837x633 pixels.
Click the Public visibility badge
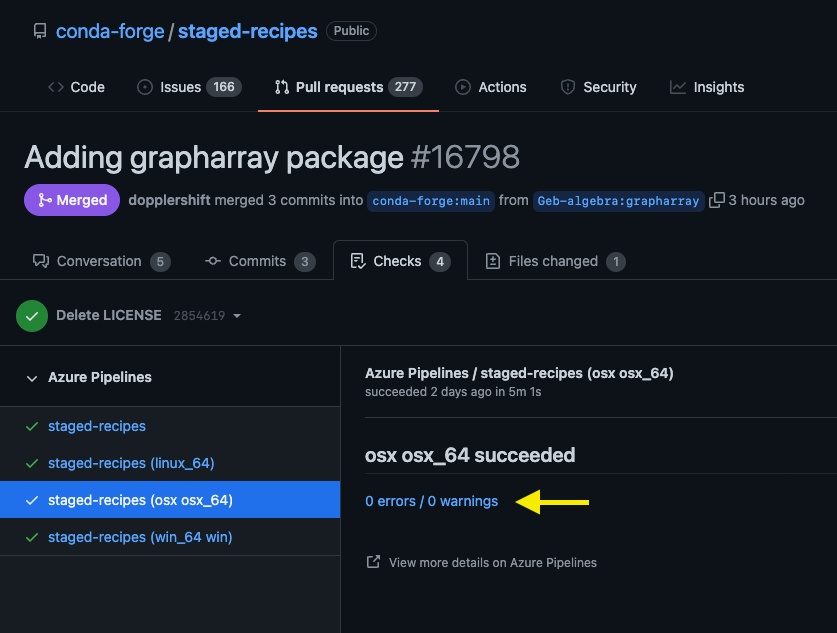351,31
